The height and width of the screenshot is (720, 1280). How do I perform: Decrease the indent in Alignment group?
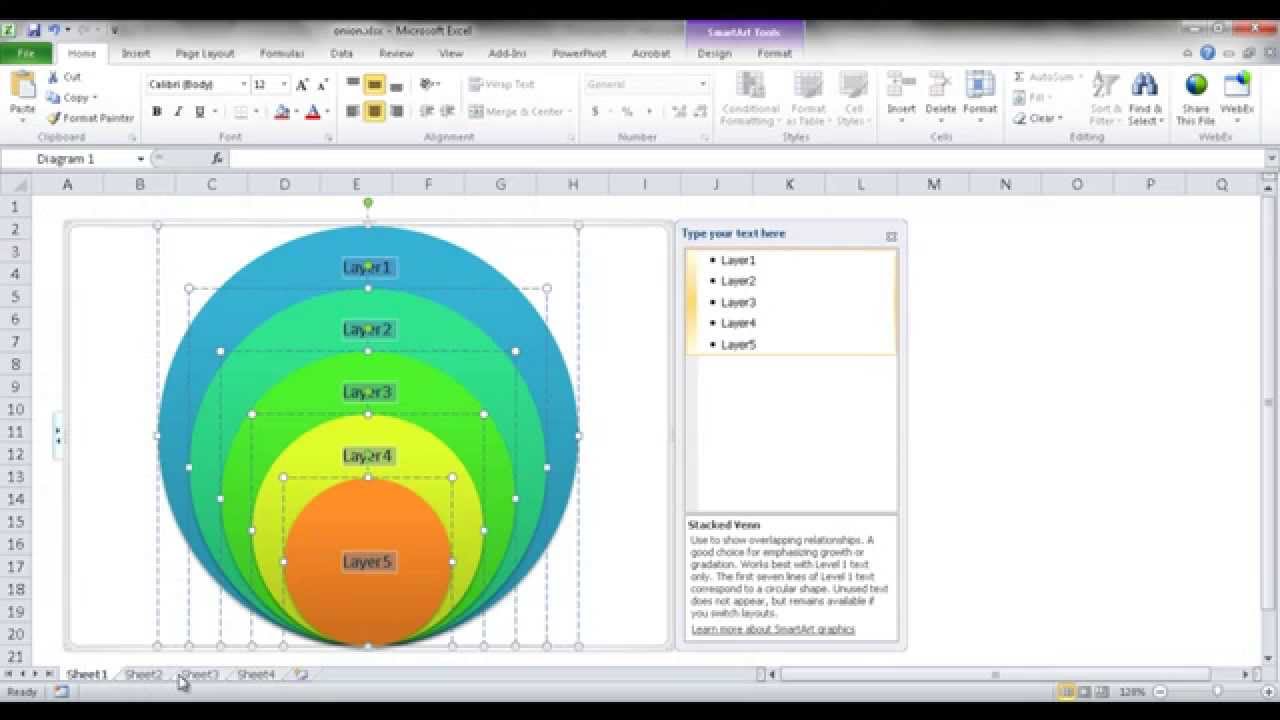(427, 111)
